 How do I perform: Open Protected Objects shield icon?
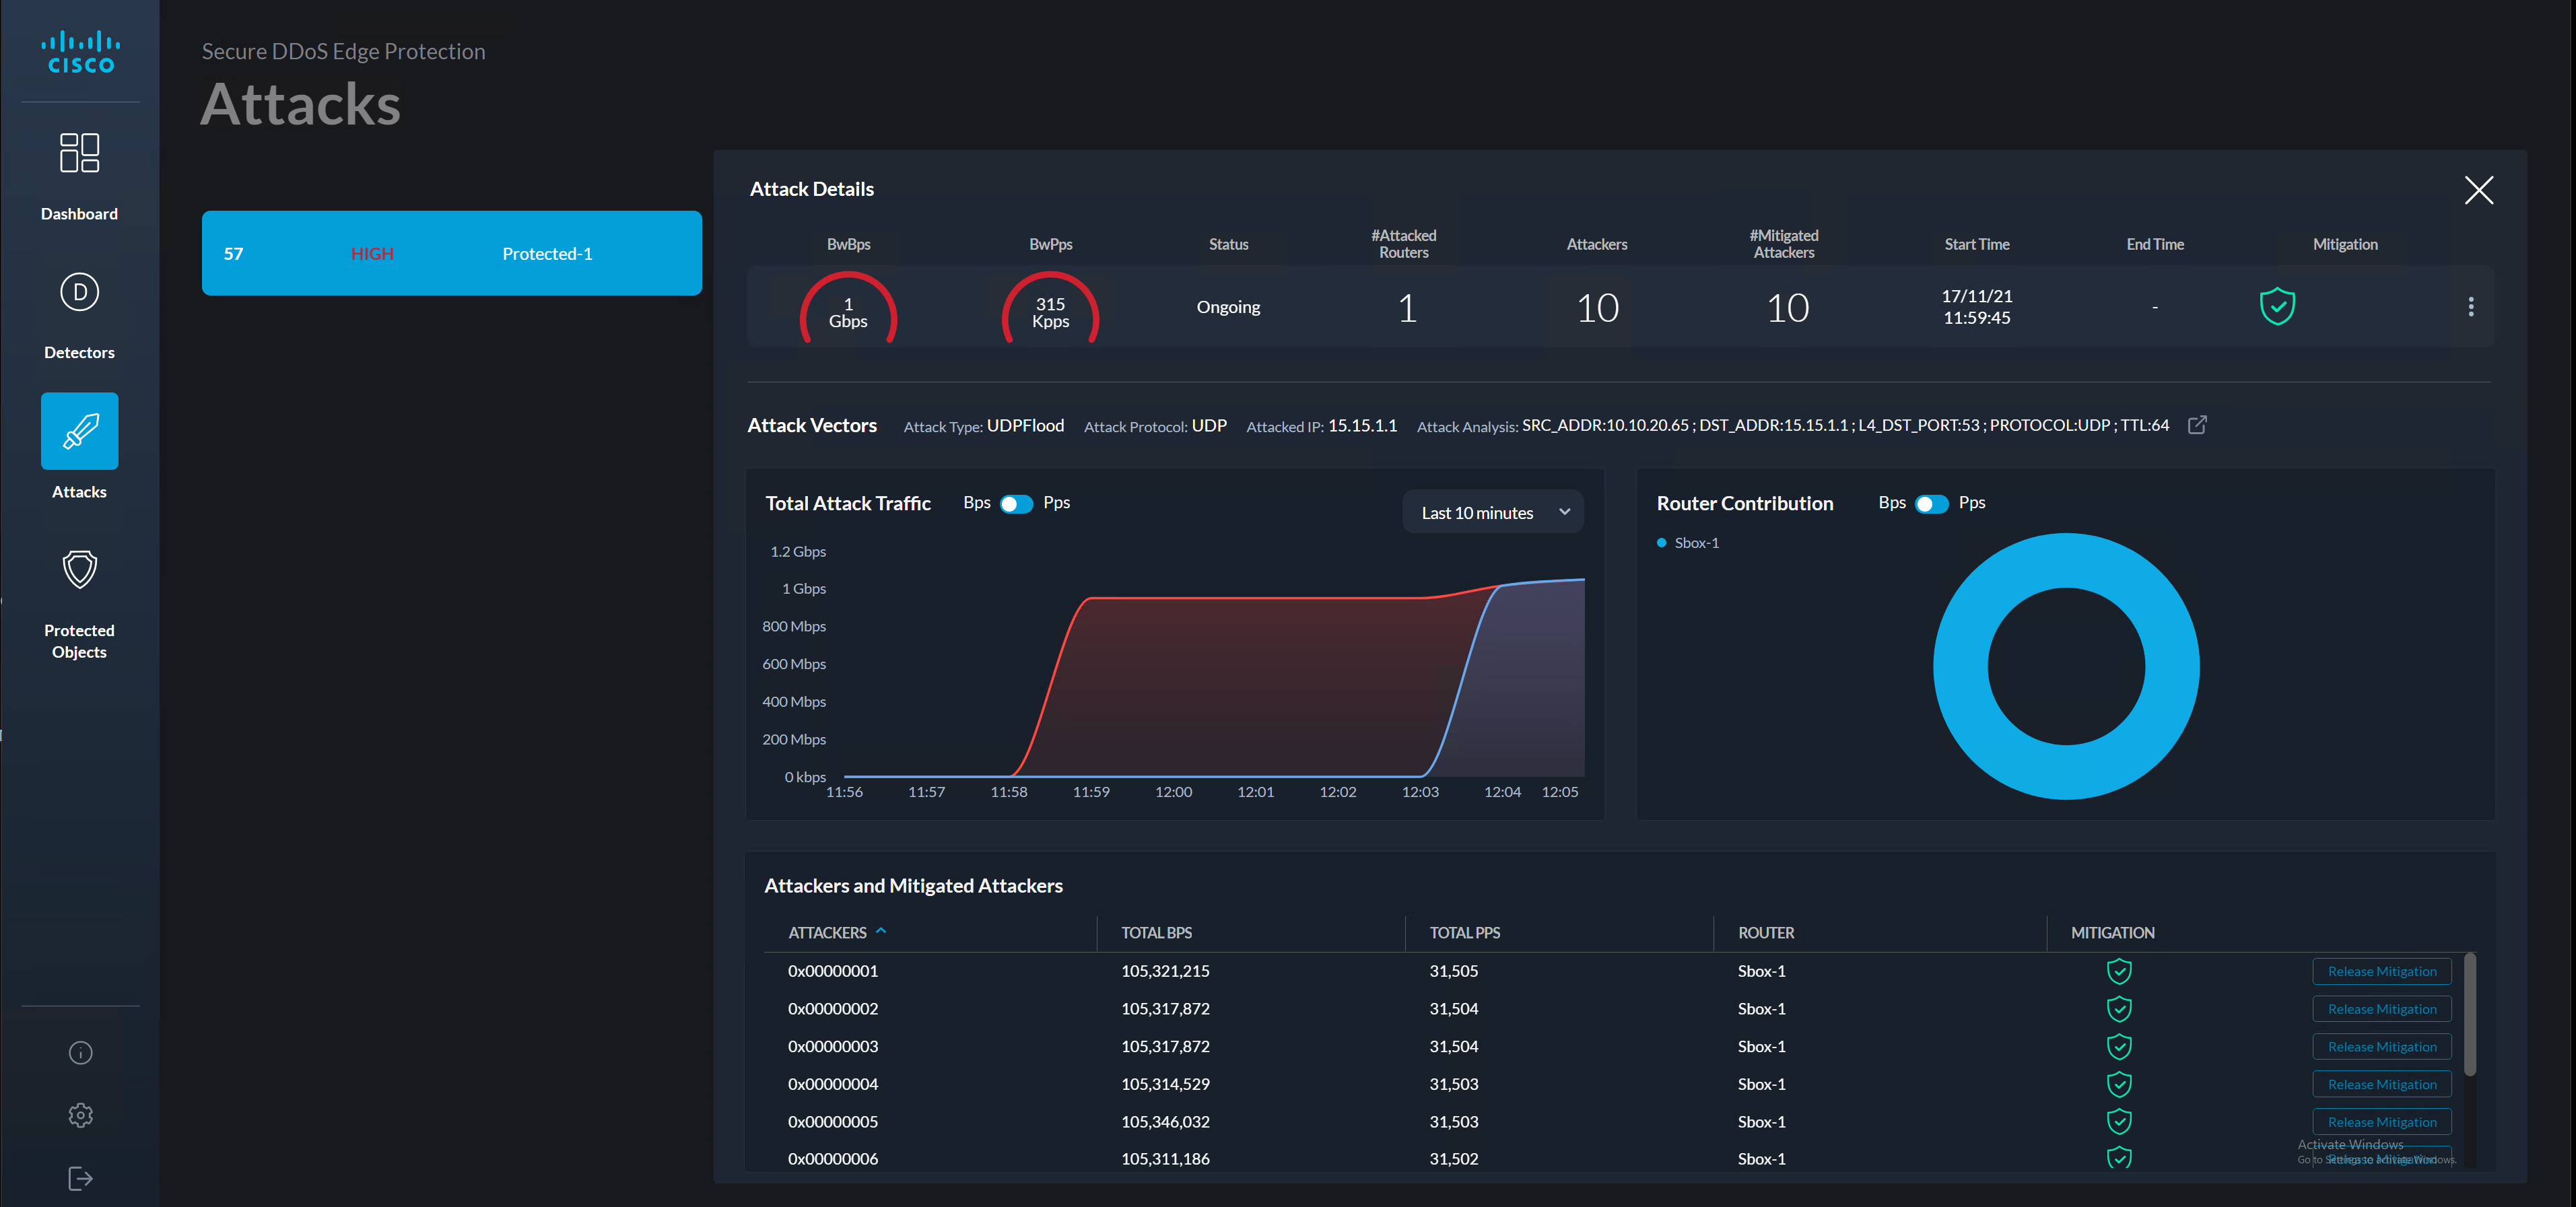79,570
